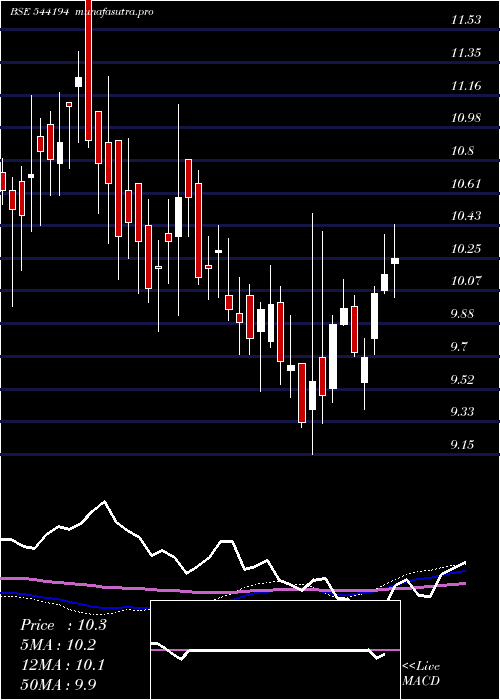Click the tall red candle reaching above 11.53
Viewport: 500px width, 700px height.
pos(88,70)
